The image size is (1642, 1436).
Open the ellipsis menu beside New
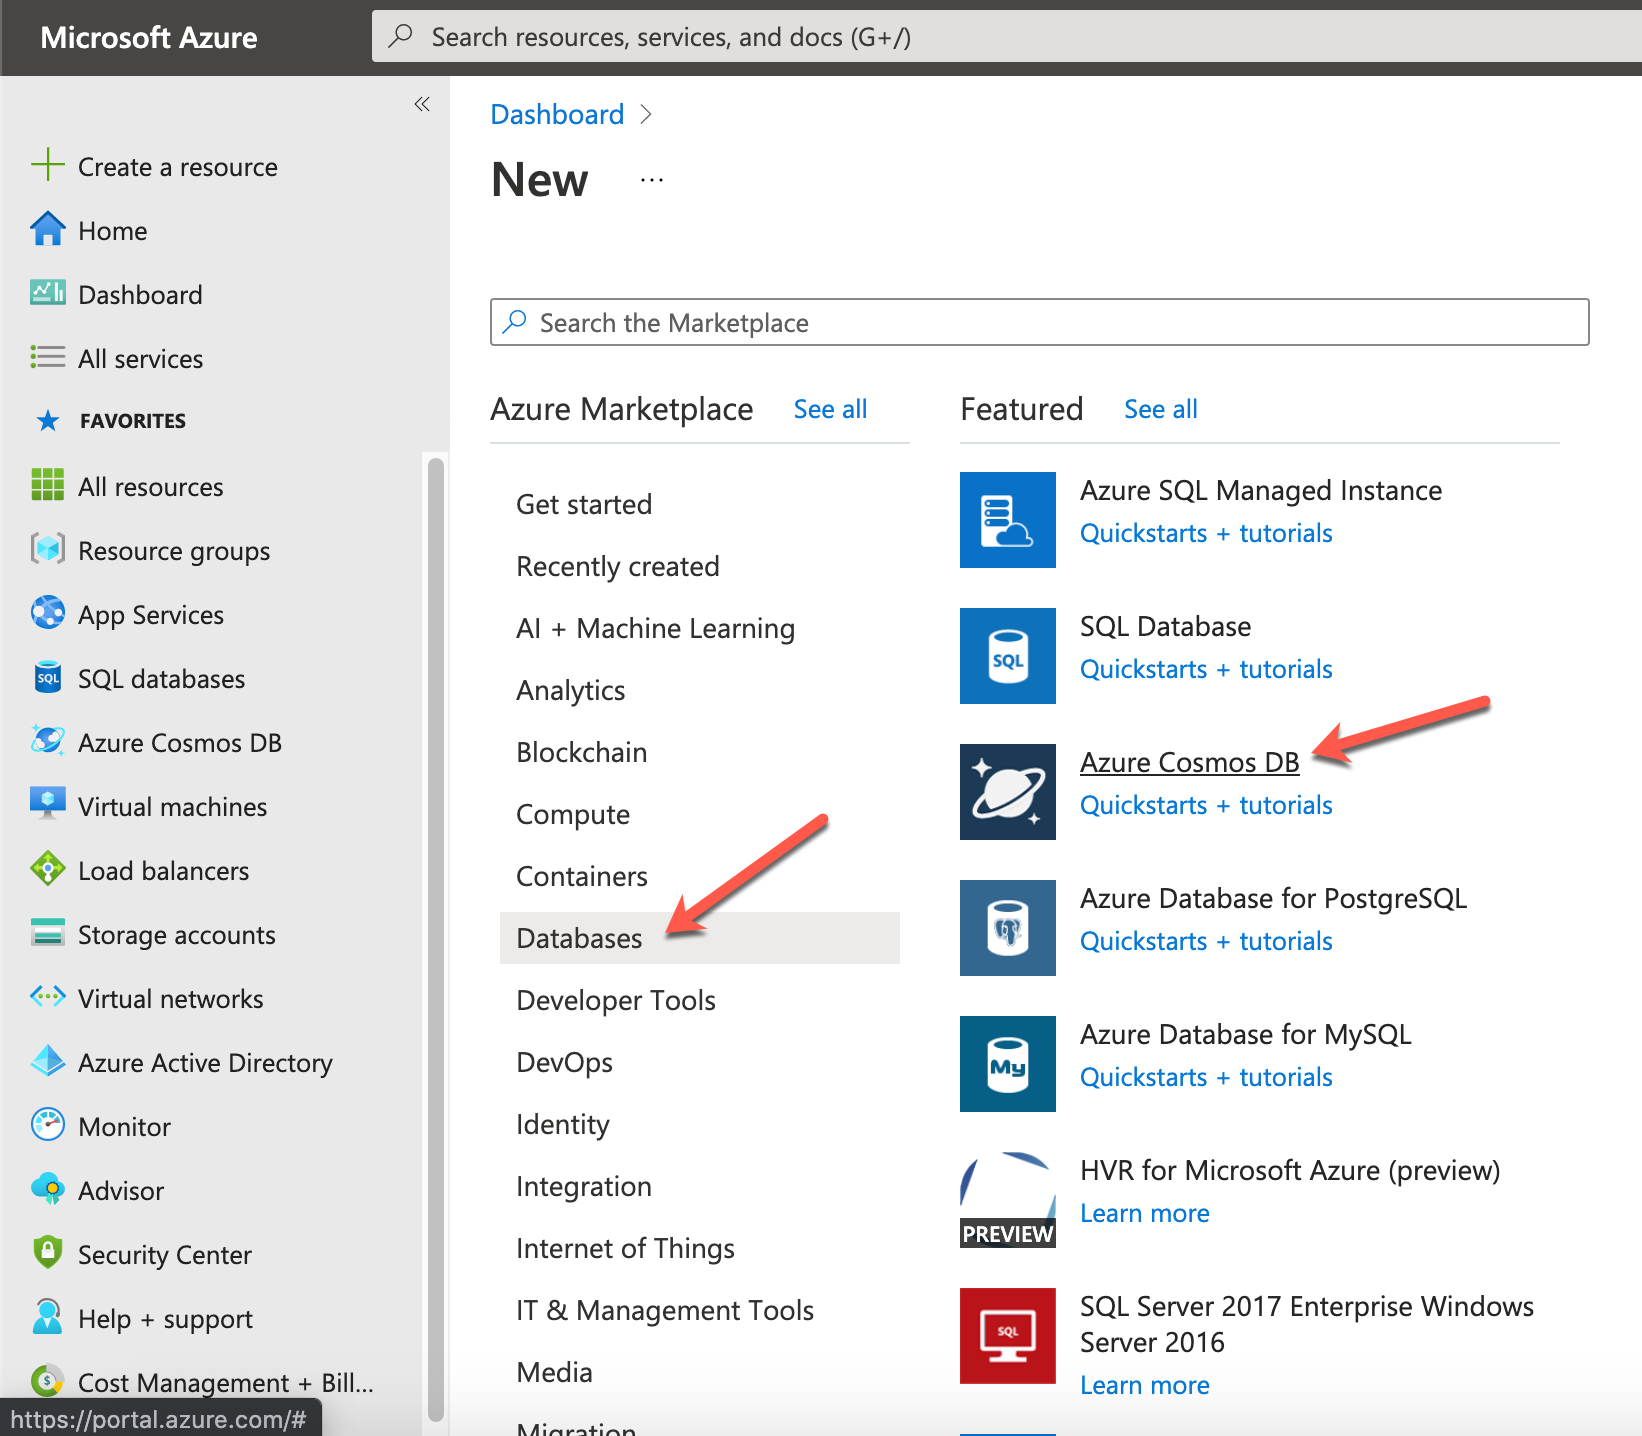pos(652,181)
